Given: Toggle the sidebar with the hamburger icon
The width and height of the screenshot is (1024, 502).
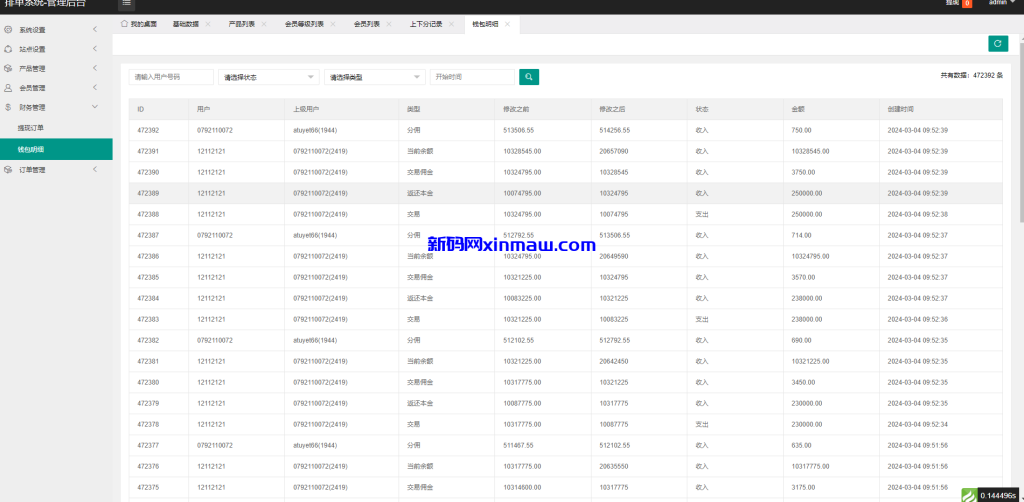Looking at the screenshot, I should (x=127, y=3).
